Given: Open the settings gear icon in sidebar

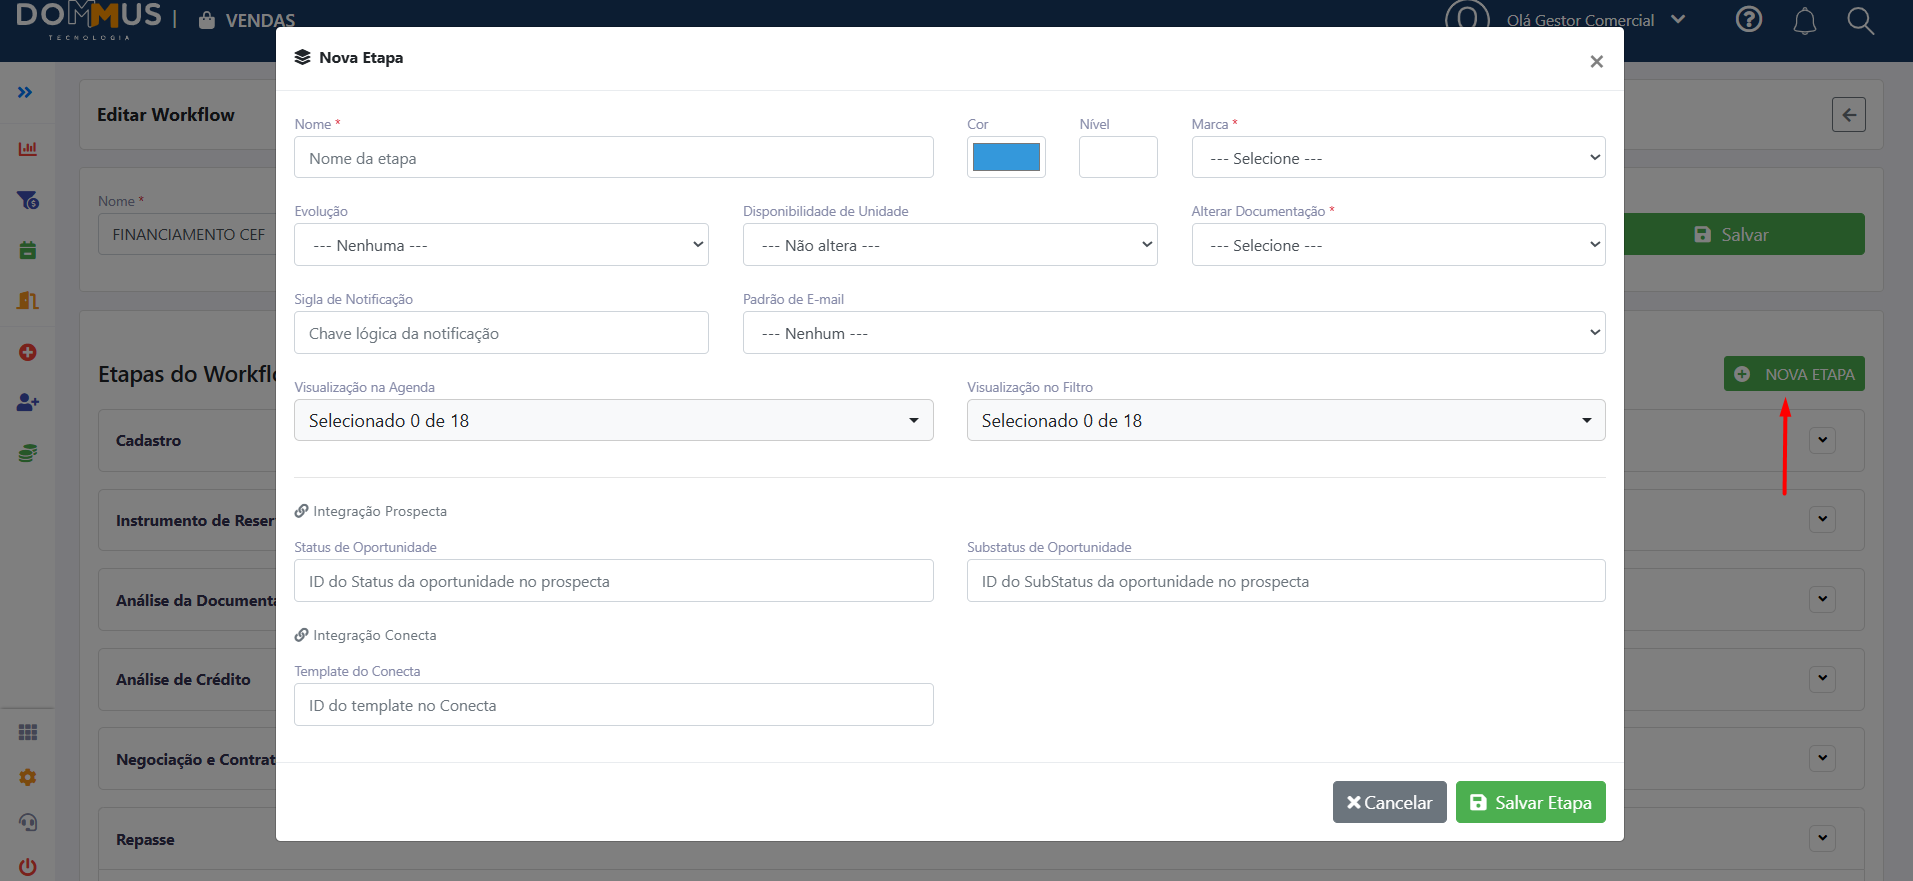Looking at the screenshot, I should click(28, 777).
